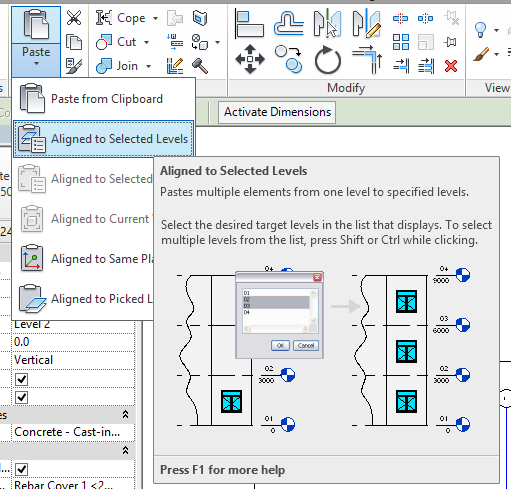Select the Rotate tool icon
This screenshot has height=489, width=511.
tap(328, 60)
